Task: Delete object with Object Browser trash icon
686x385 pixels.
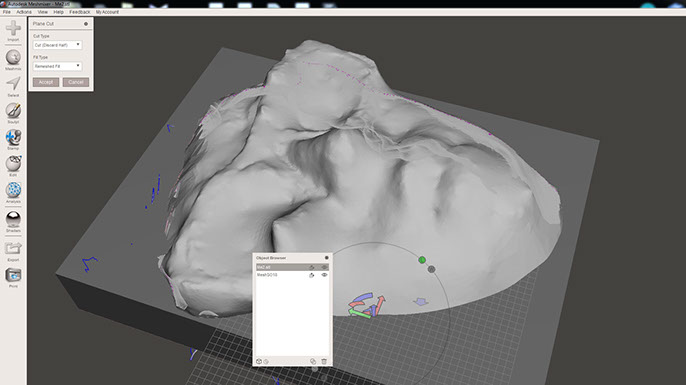Action: [324, 361]
